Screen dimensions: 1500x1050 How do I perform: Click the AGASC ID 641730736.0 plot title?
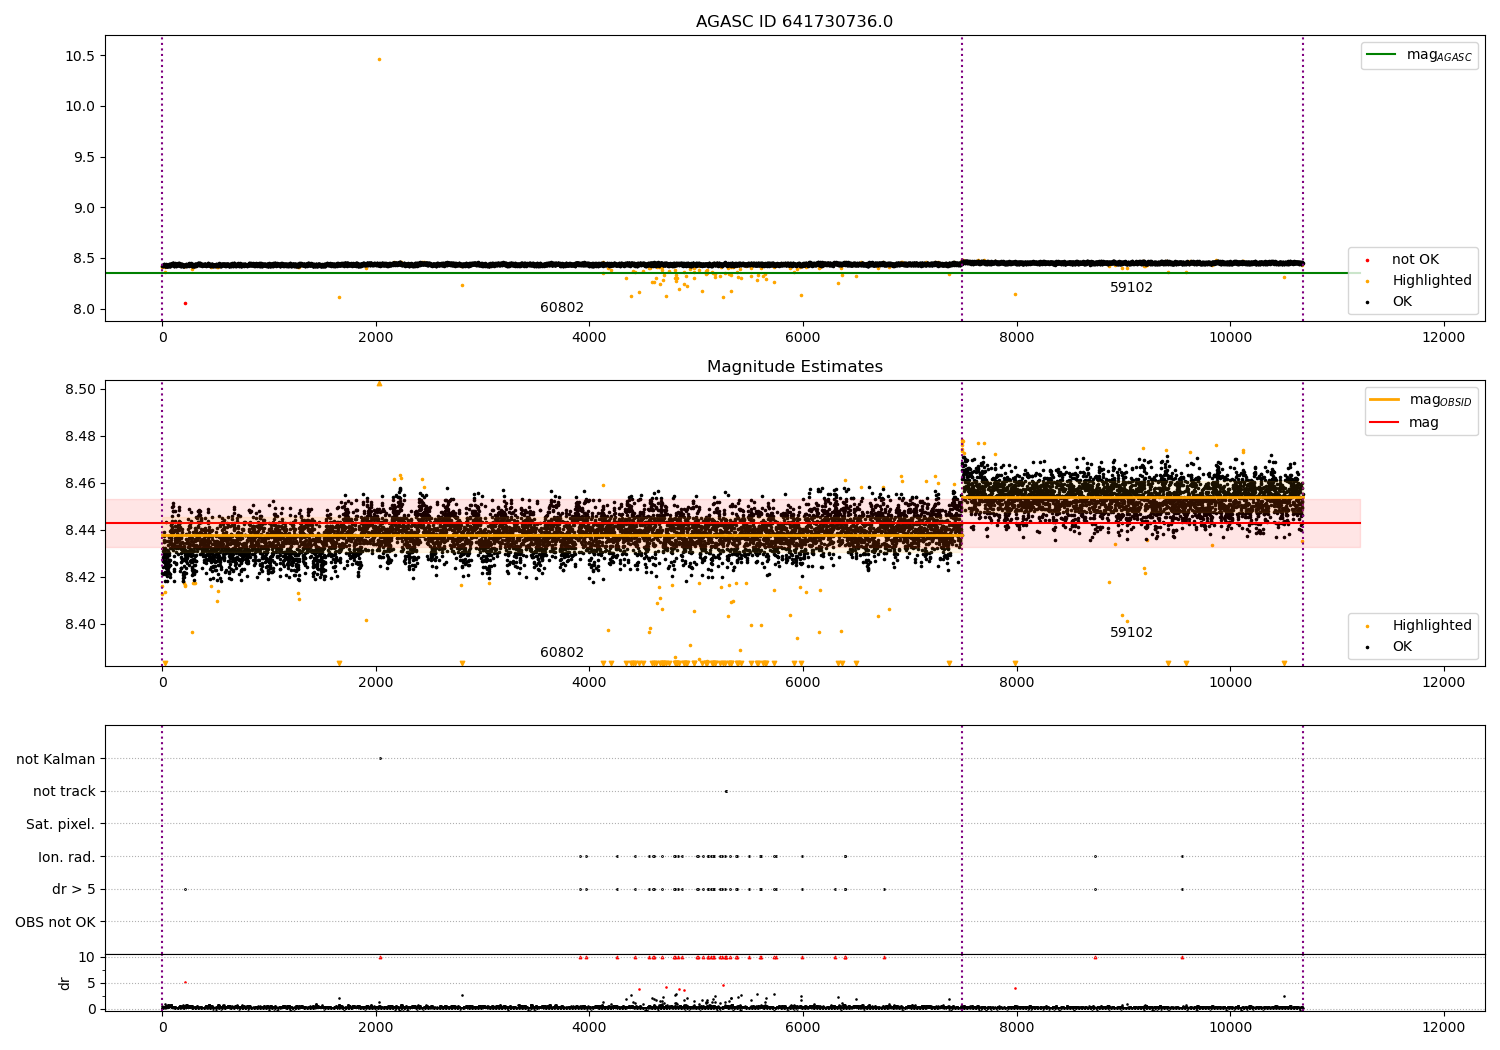[x=794, y=22]
